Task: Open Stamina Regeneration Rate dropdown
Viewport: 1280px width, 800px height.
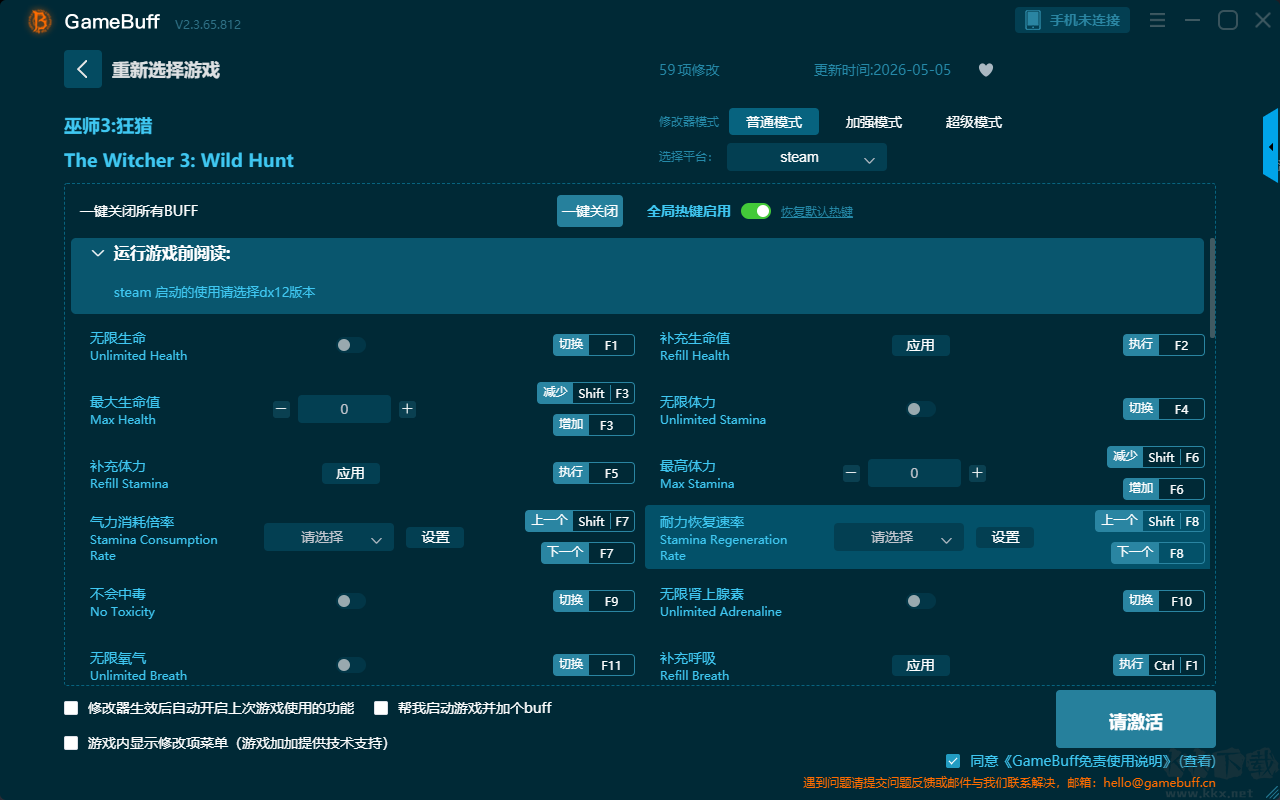Action: [899, 537]
